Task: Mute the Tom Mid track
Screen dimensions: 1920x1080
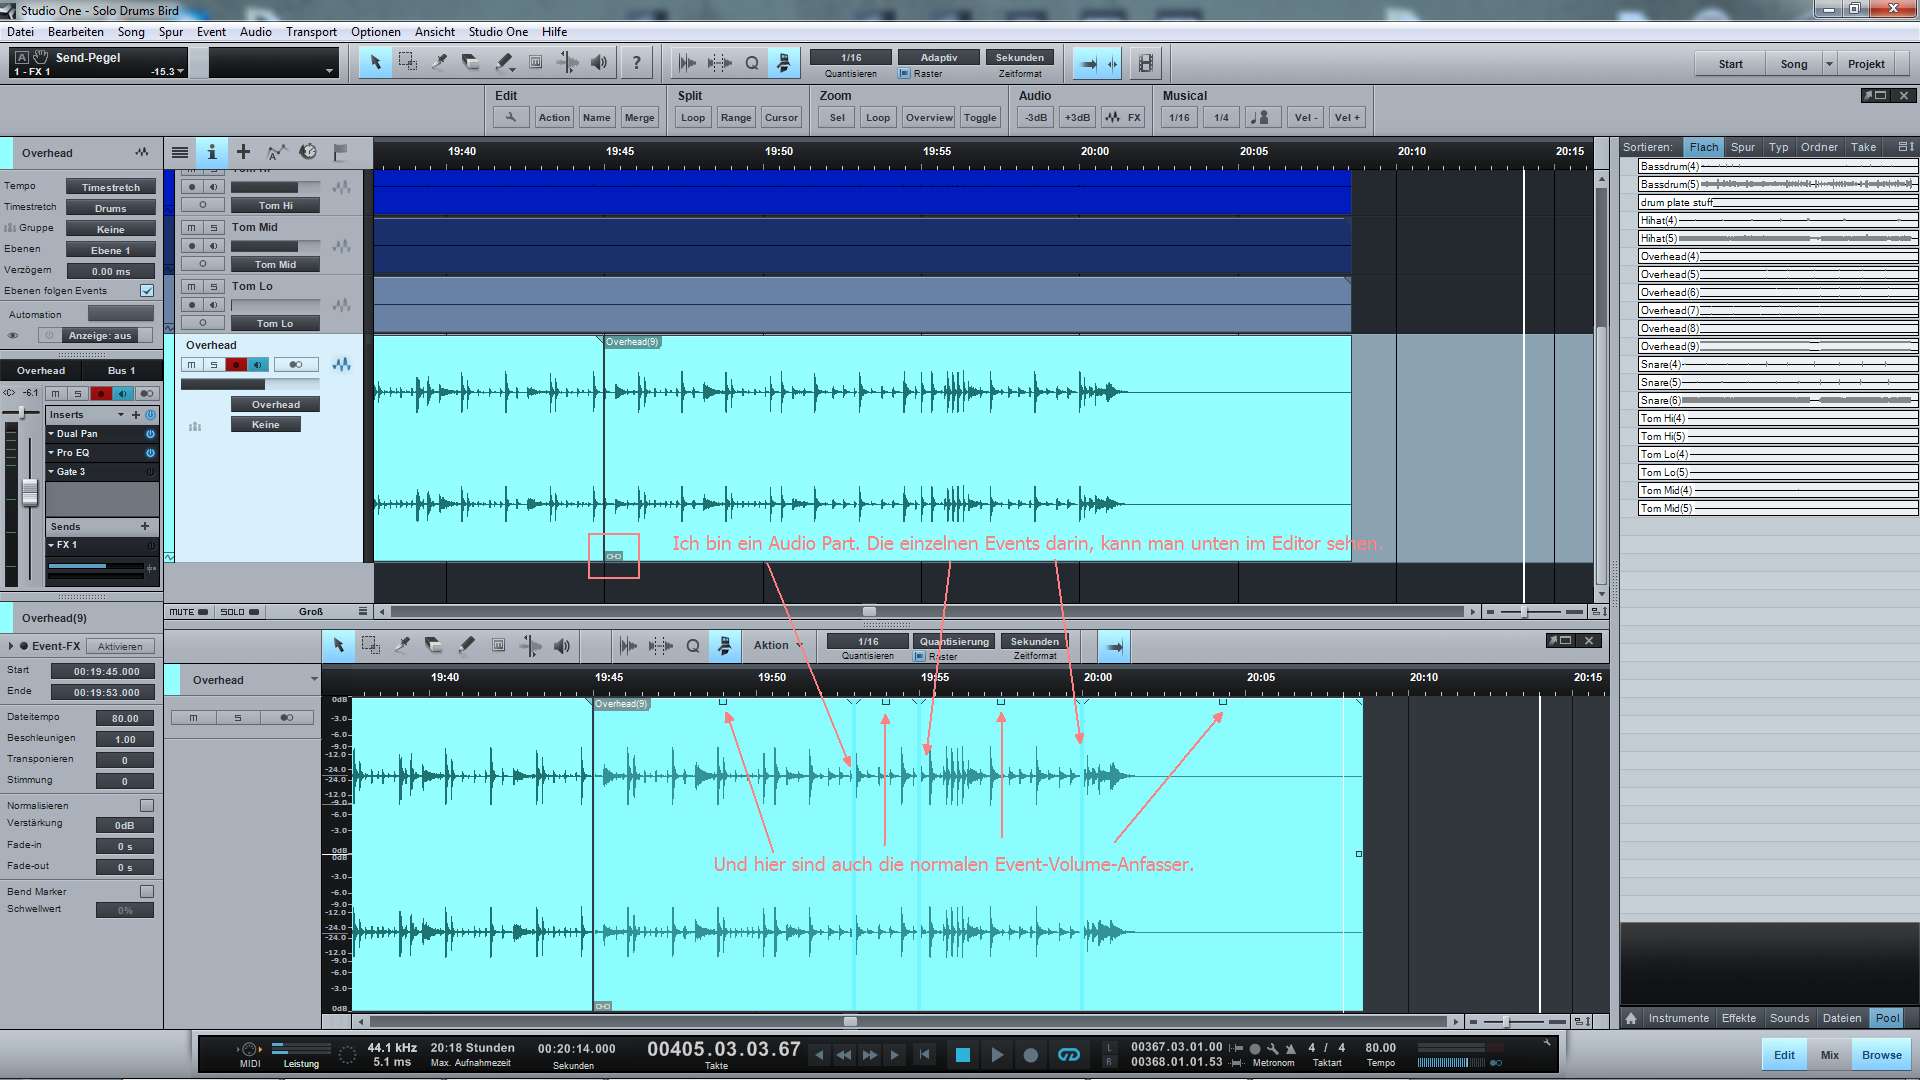Action: click(192, 228)
